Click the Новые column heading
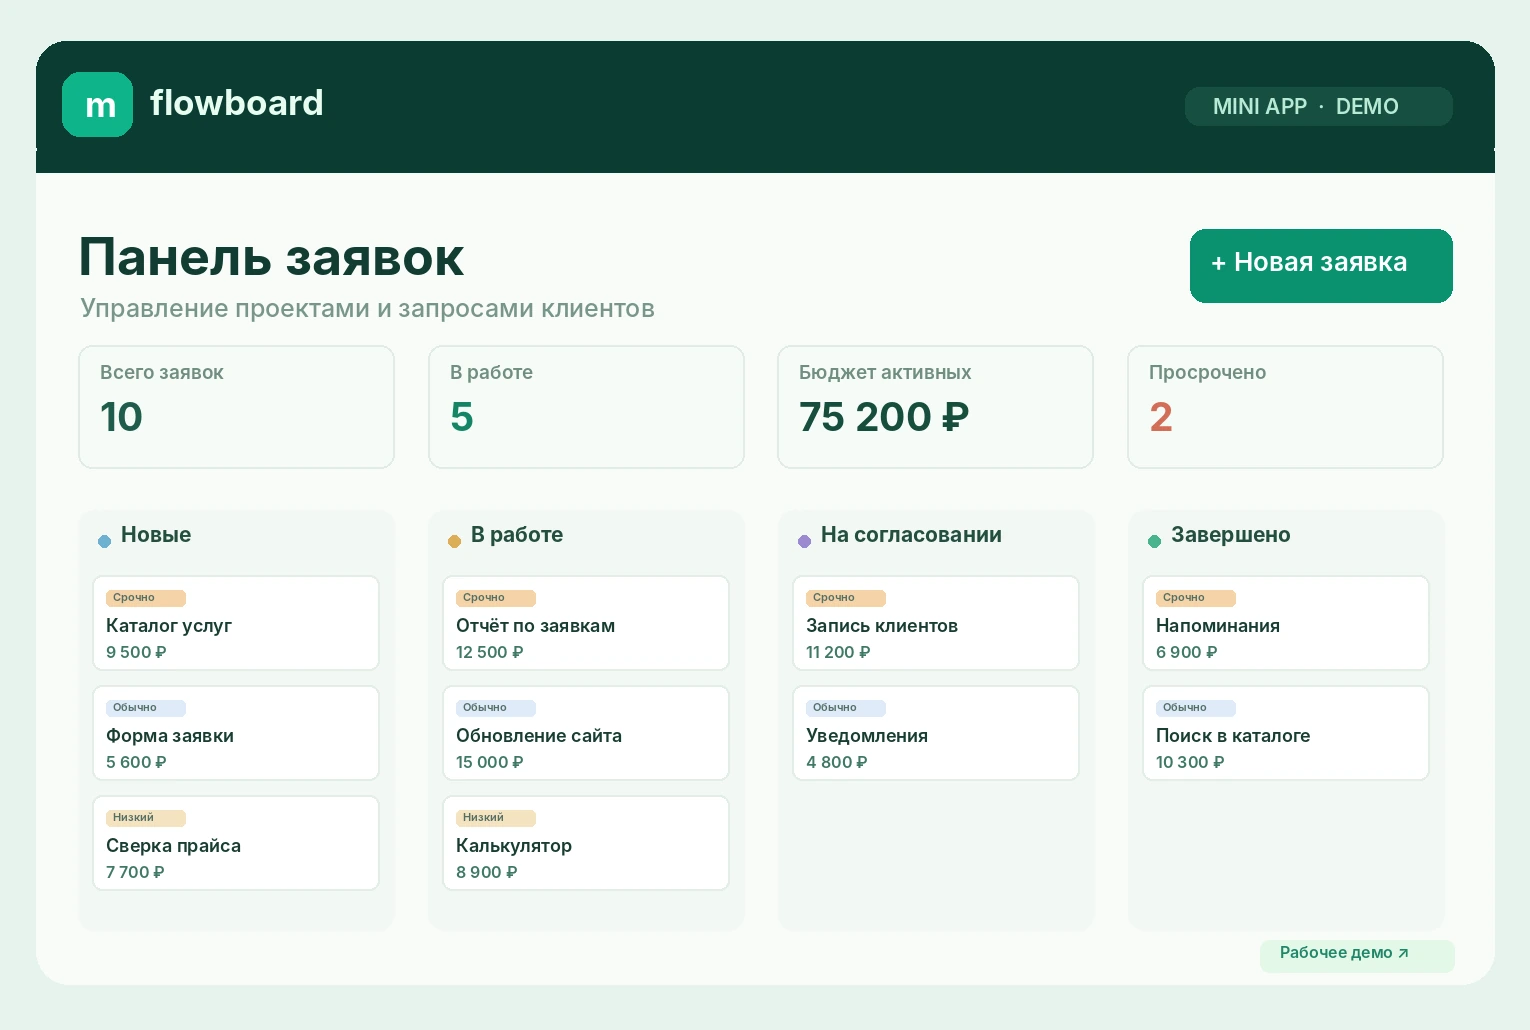This screenshot has width=1530, height=1030. pyautogui.click(x=156, y=535)
